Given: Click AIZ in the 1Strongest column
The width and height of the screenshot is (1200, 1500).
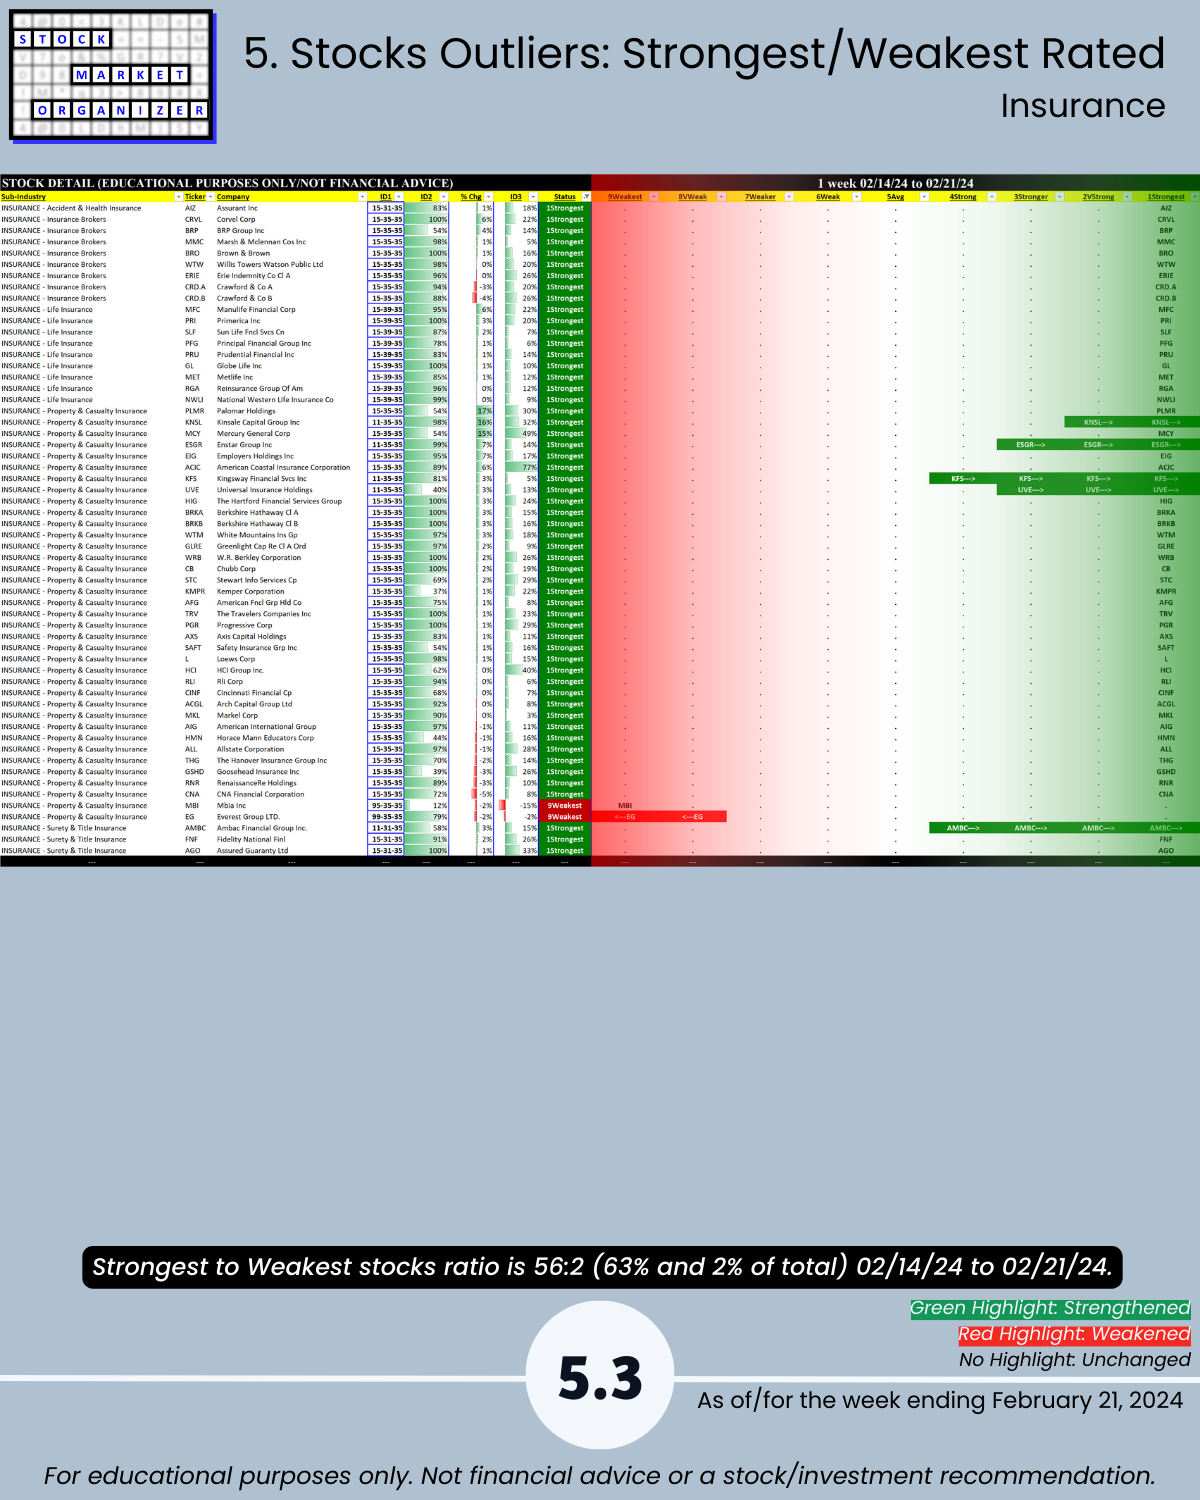Looking at the screenshot, I should click(x=1166, y=208).
